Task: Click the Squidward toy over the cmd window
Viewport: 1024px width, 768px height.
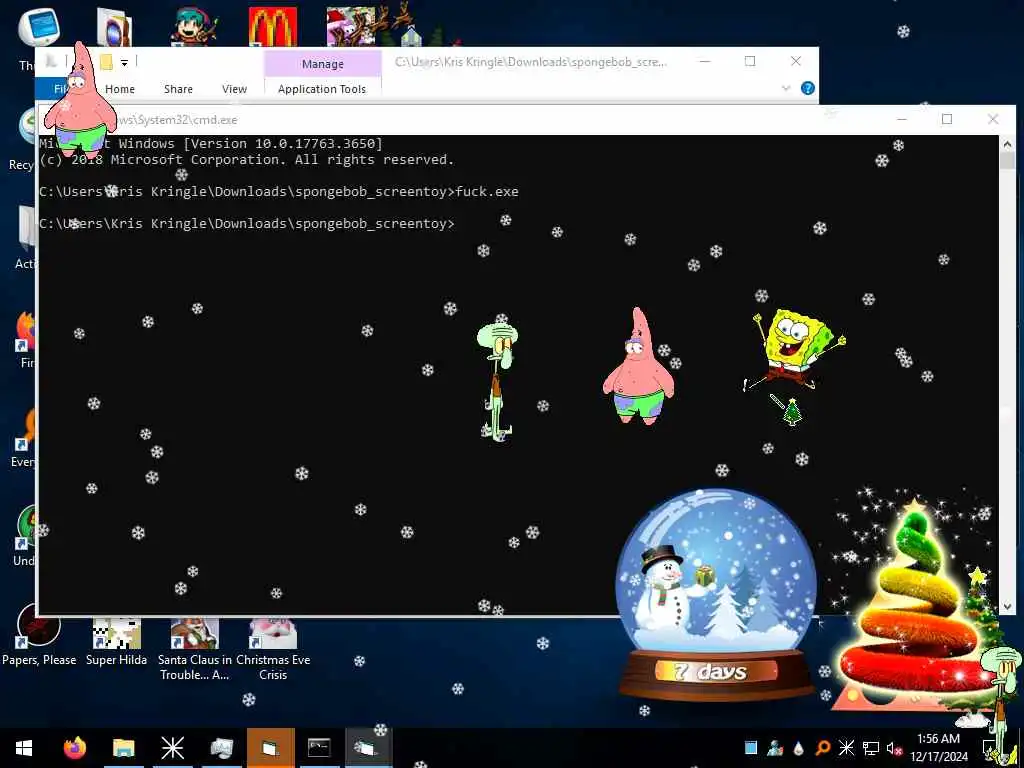Action: pyautogui.click(x=497, y=382)
